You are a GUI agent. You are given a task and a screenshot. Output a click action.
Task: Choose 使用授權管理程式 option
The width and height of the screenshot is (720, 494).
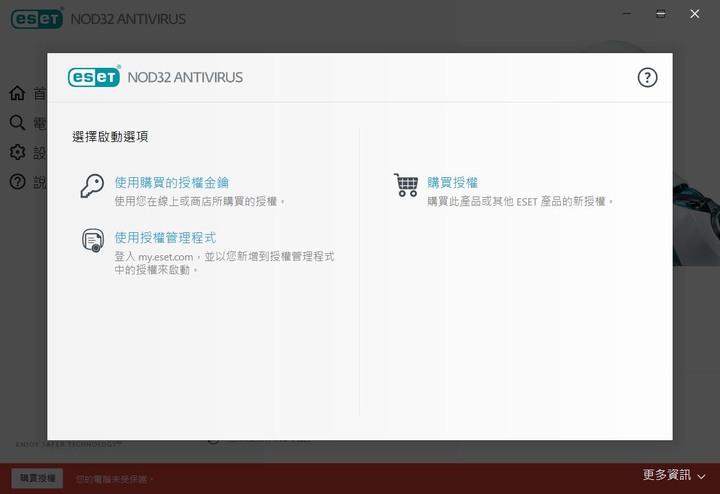coord(165,238)
